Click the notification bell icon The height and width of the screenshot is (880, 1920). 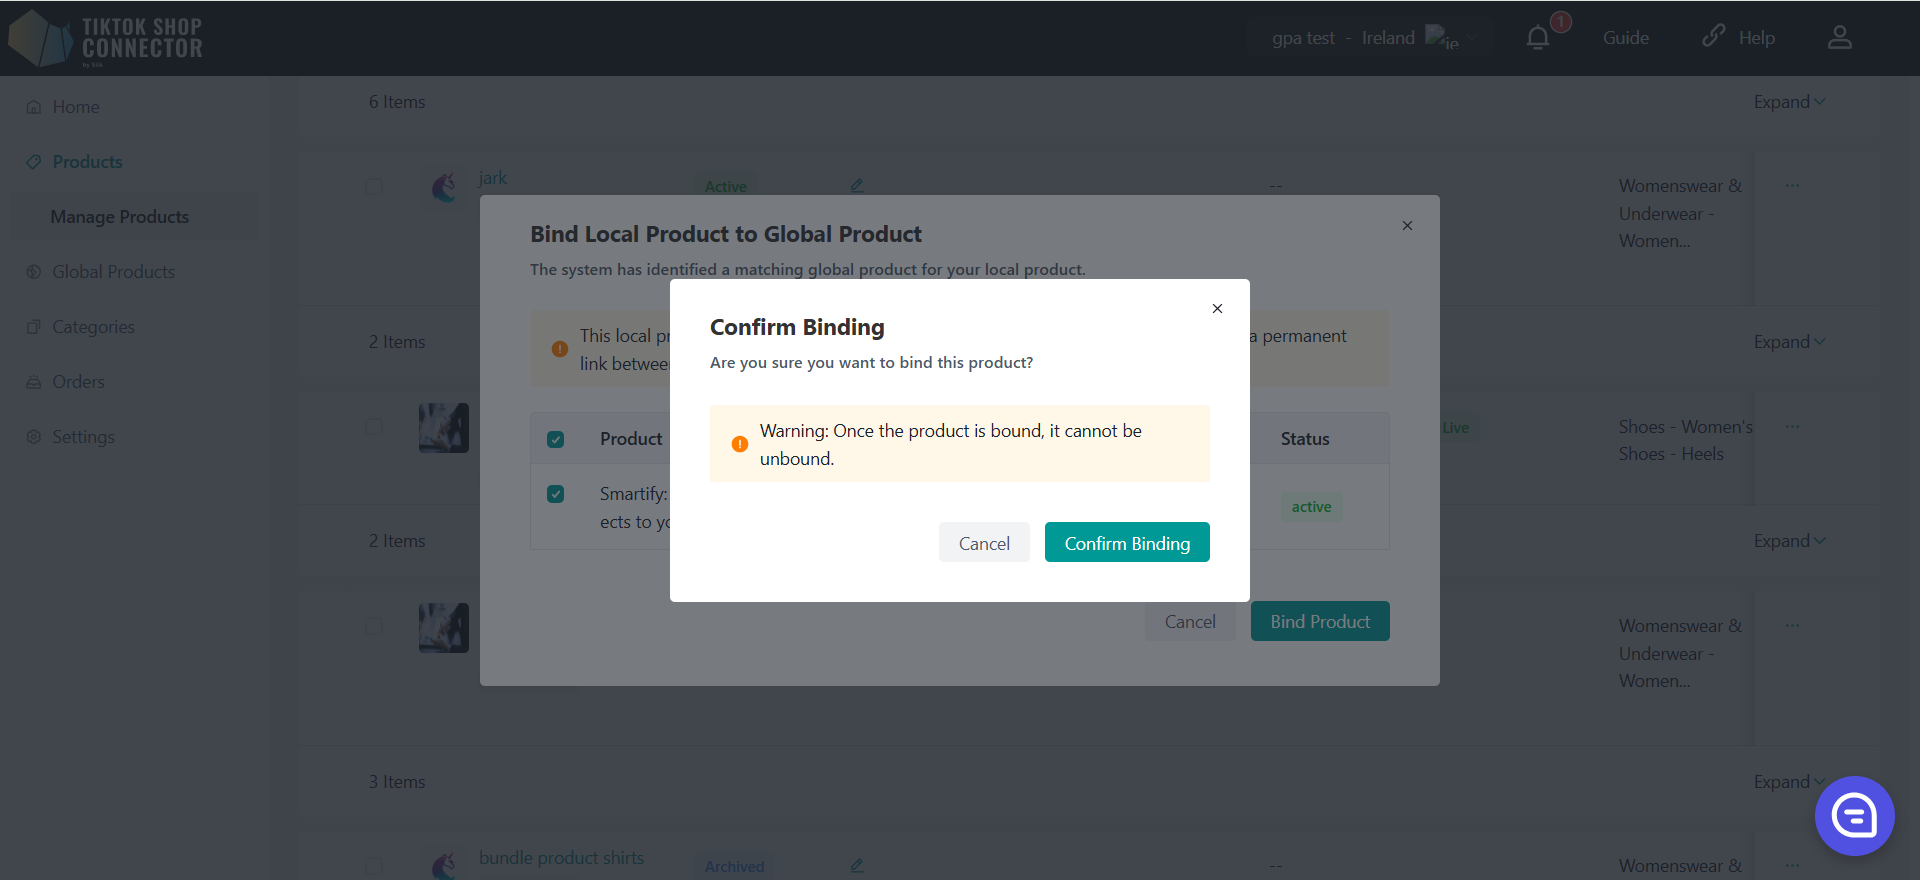tap(1538, 38)
